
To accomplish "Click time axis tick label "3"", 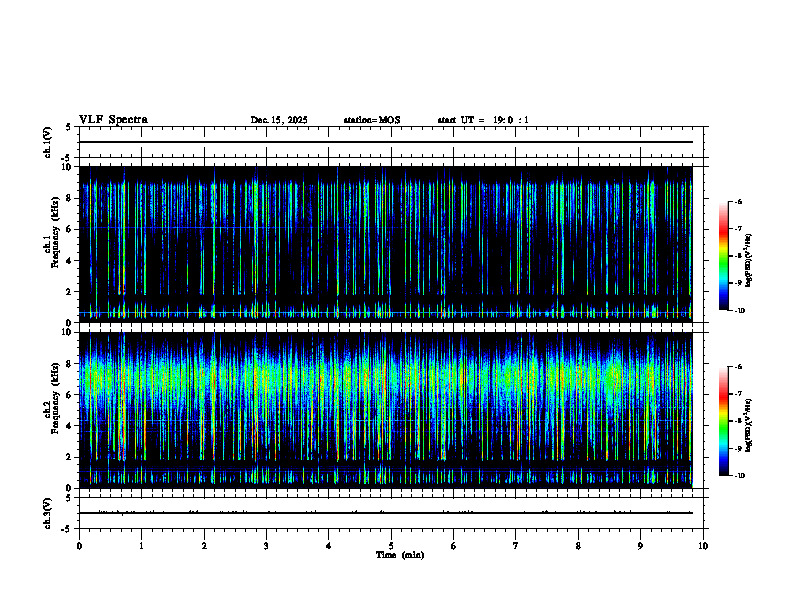I will click(266, 546).
